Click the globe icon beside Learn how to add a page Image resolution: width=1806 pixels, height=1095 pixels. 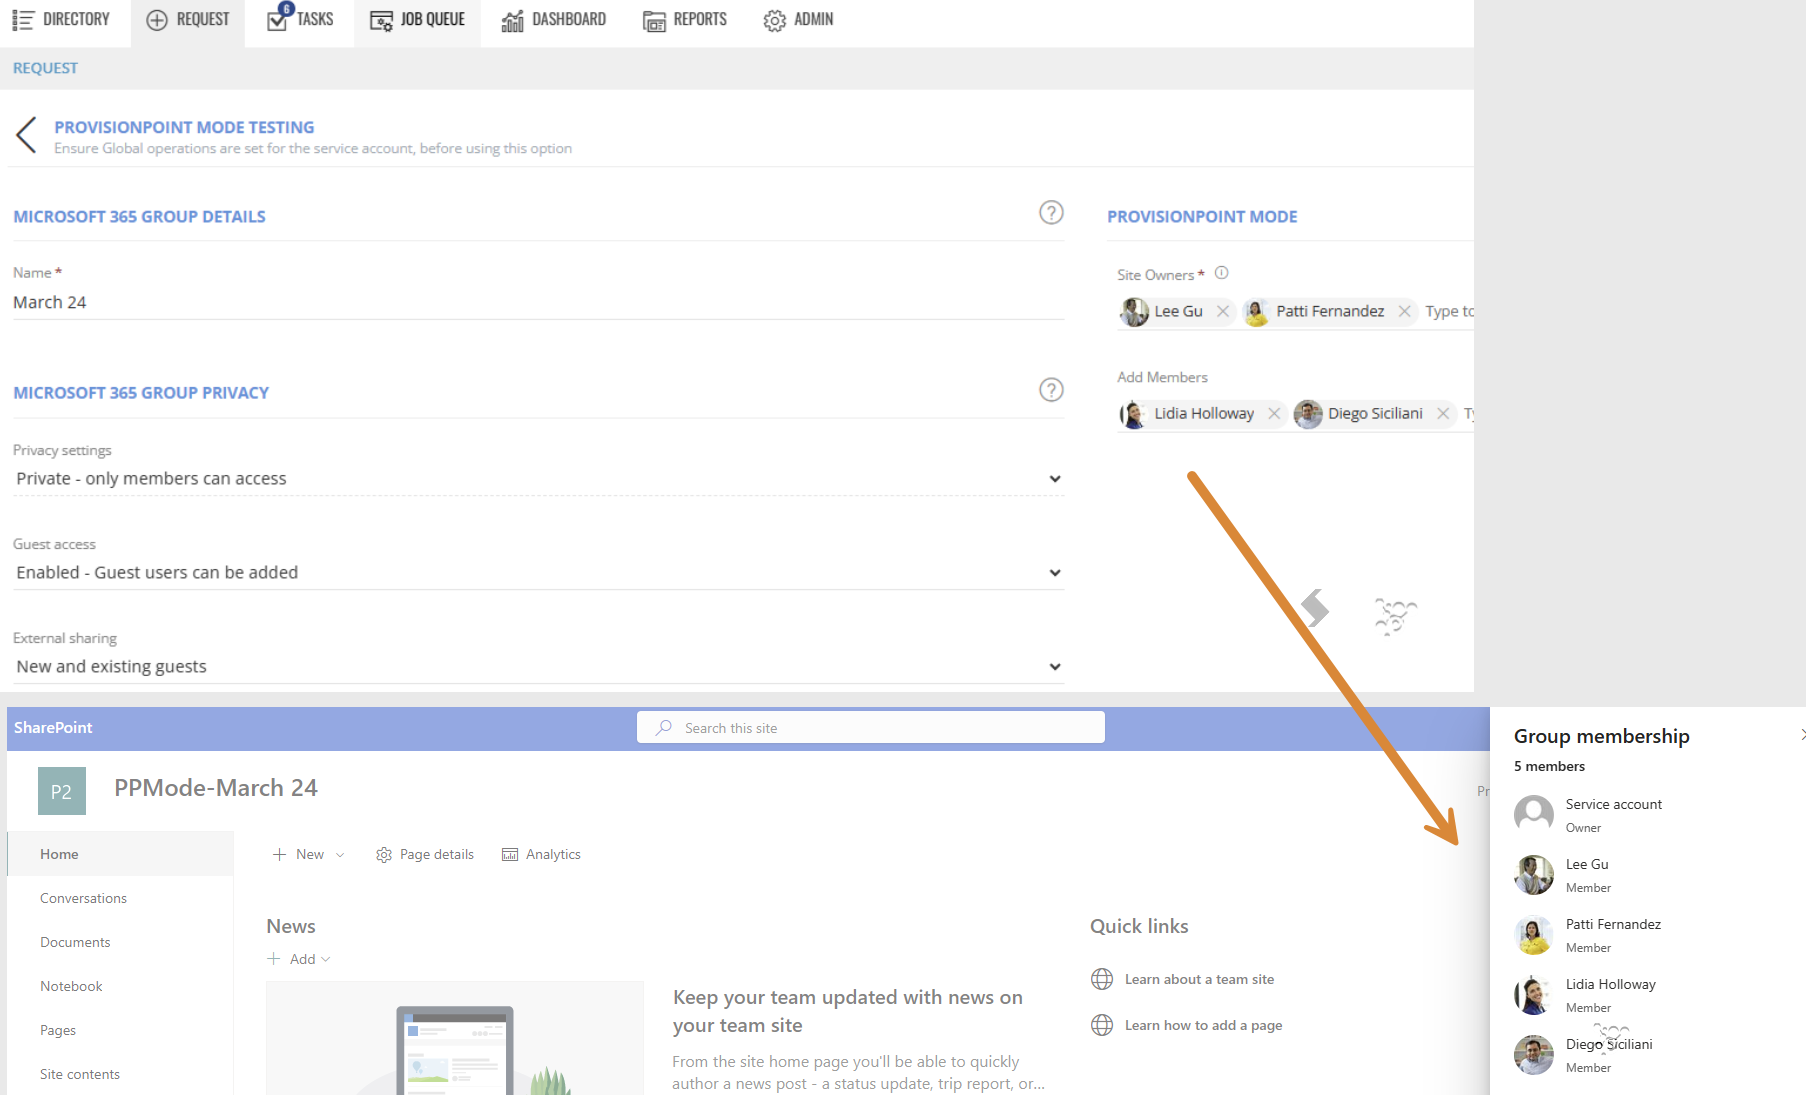pos(1102,1025)
